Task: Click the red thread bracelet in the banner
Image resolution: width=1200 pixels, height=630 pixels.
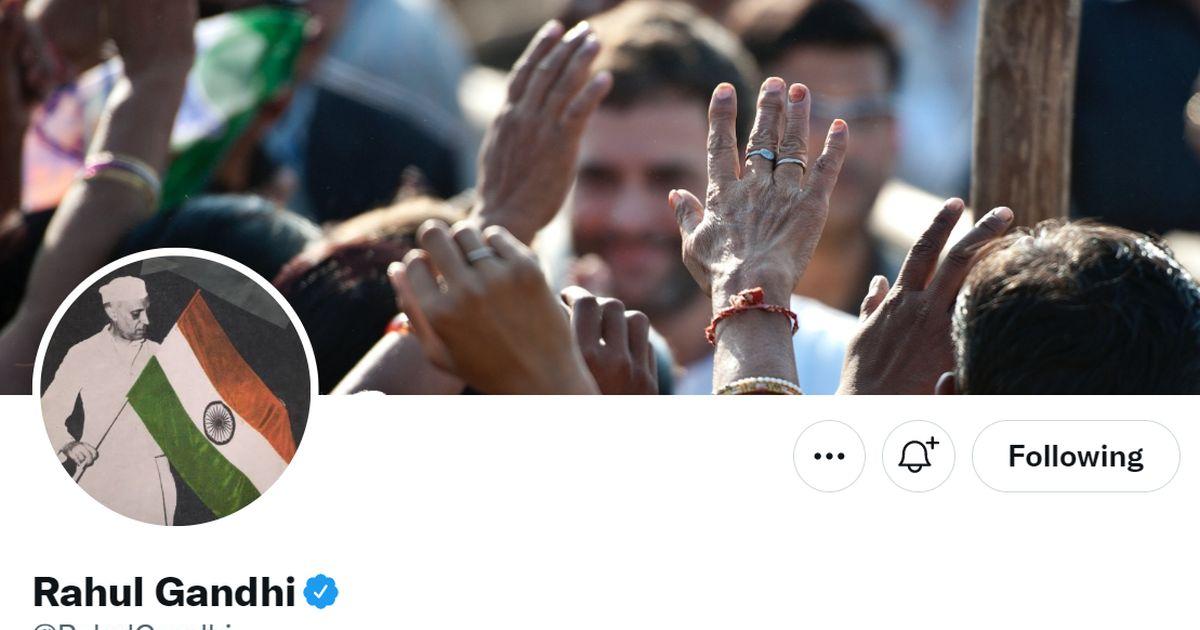Action: [x=751, y=314]
